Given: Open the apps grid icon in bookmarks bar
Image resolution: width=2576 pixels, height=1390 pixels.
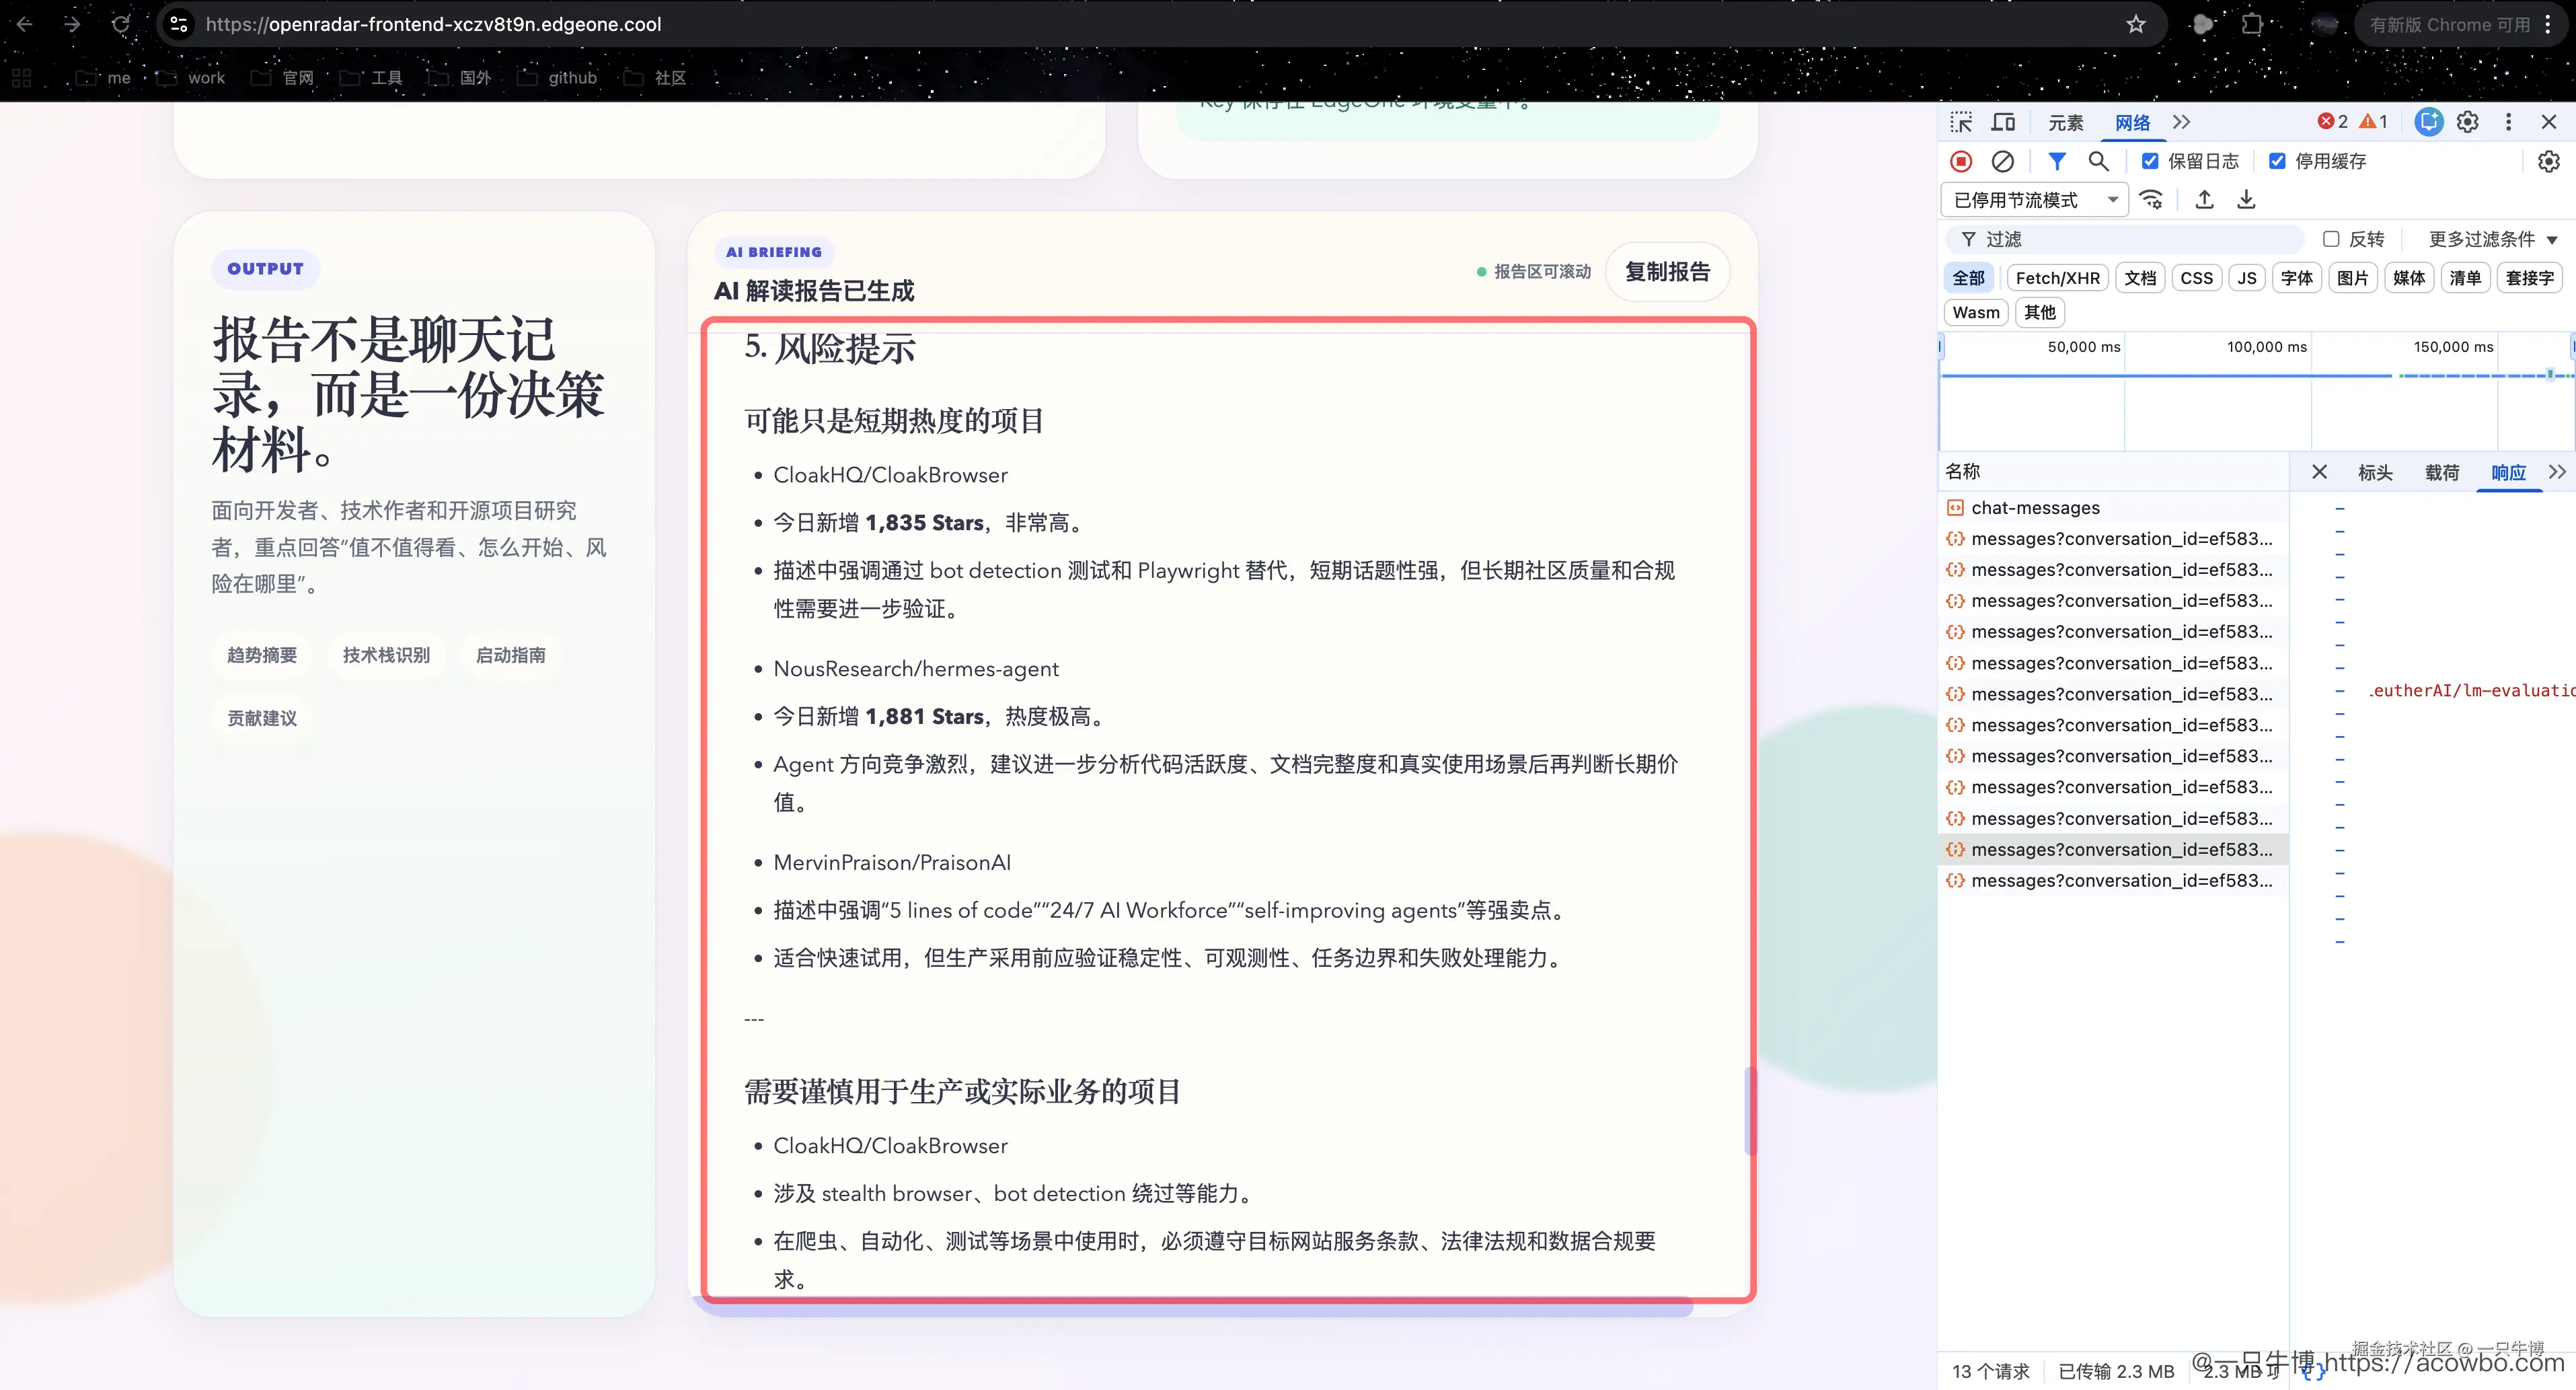Looking at the screenshot, I should point(22,78).
